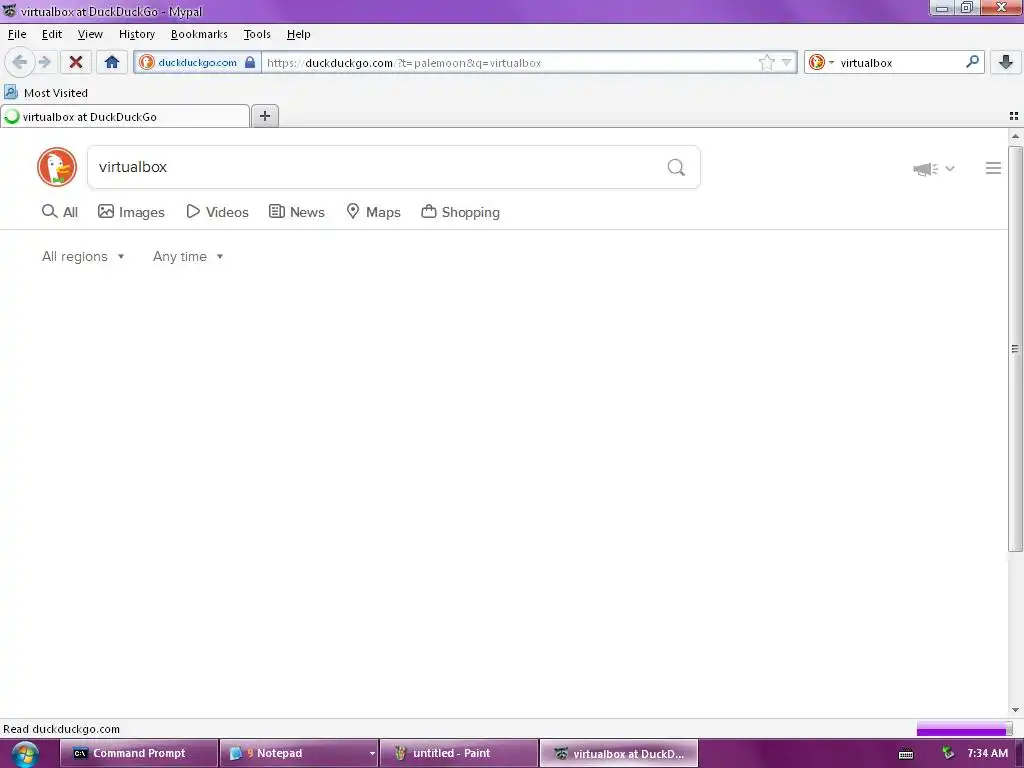This screenshot has width=1024, height=768.
Task: Open the File menu
Action: pos(17,34)
